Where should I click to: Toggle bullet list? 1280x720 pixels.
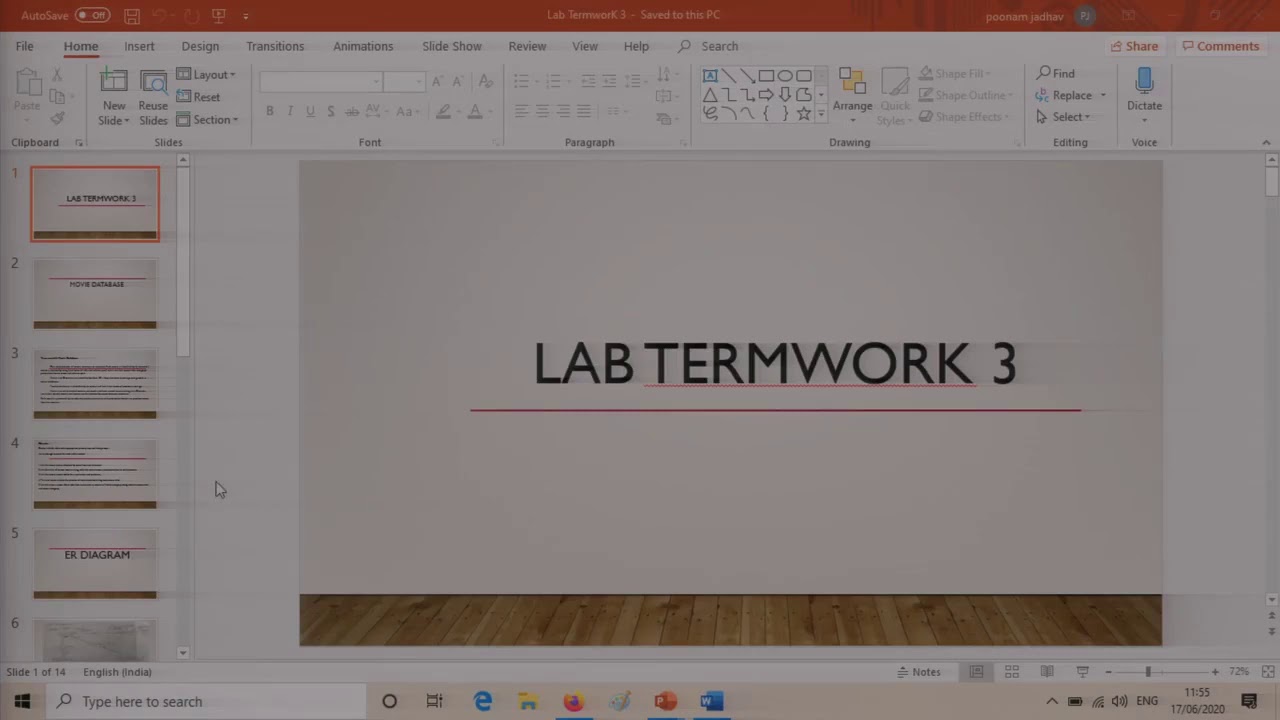521,81
